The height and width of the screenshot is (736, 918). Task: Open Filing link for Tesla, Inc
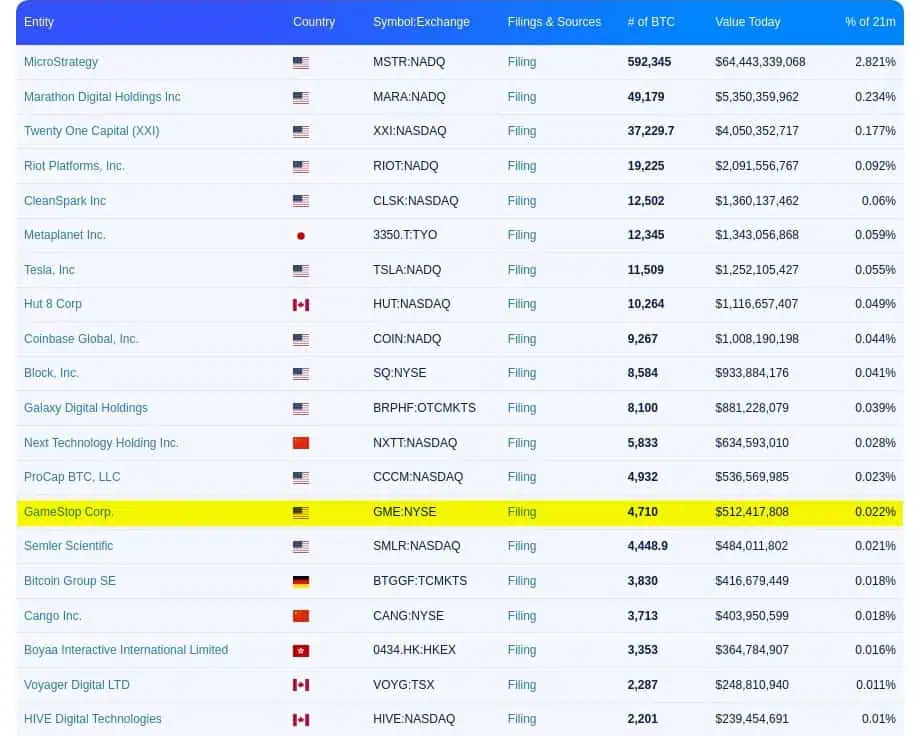tap(522, 270)
